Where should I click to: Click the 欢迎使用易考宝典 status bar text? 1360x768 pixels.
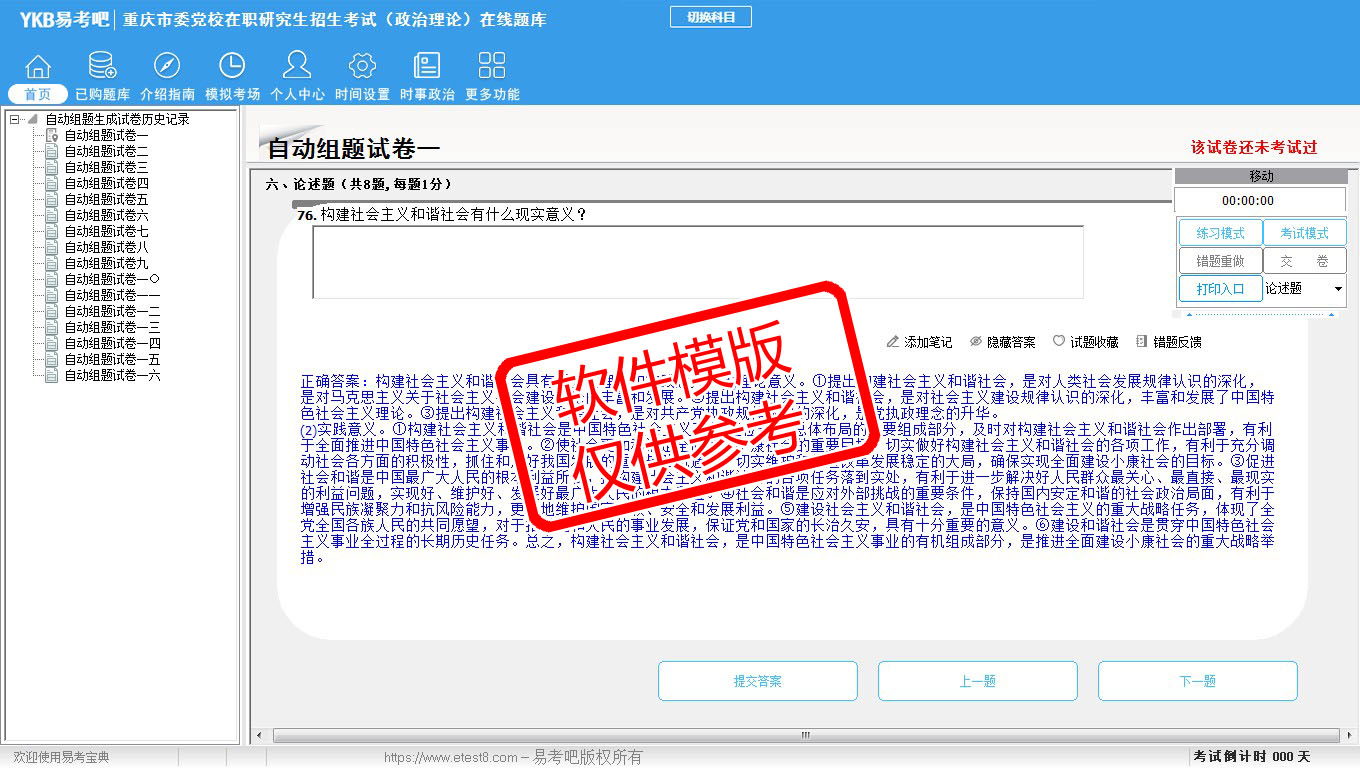click(61, 757)
